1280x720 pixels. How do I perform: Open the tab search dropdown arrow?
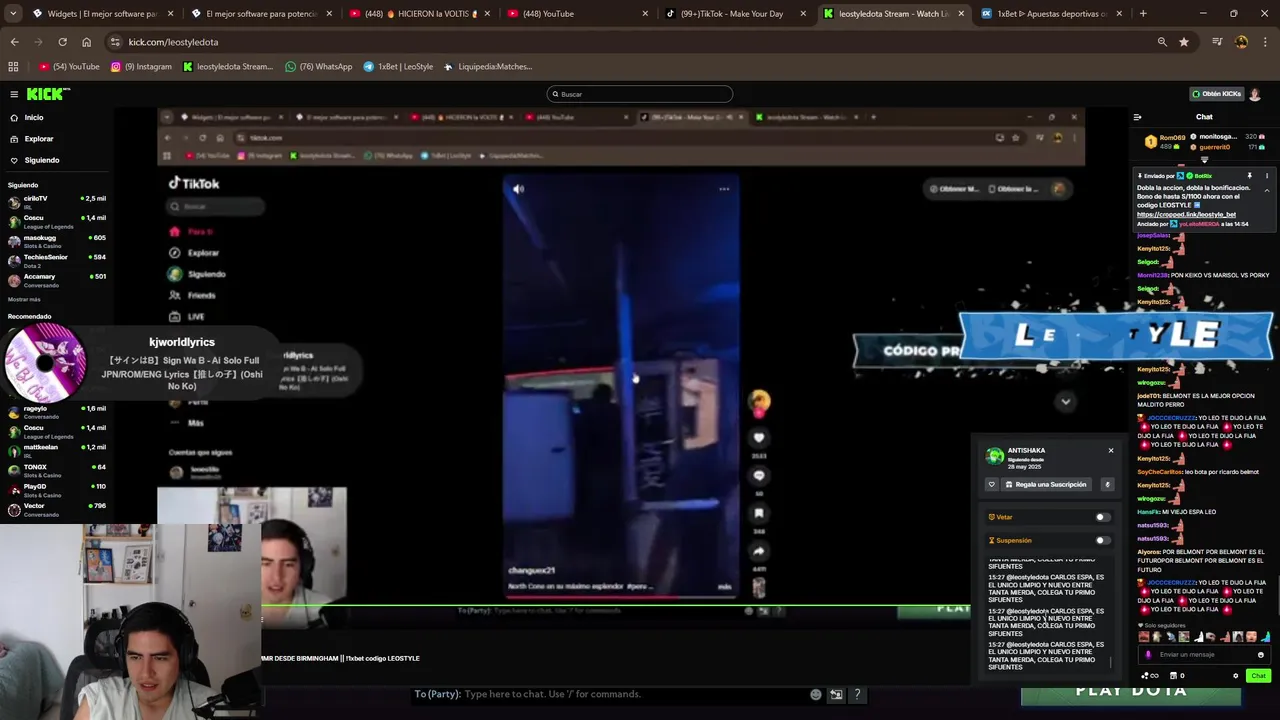pos(13,14)
